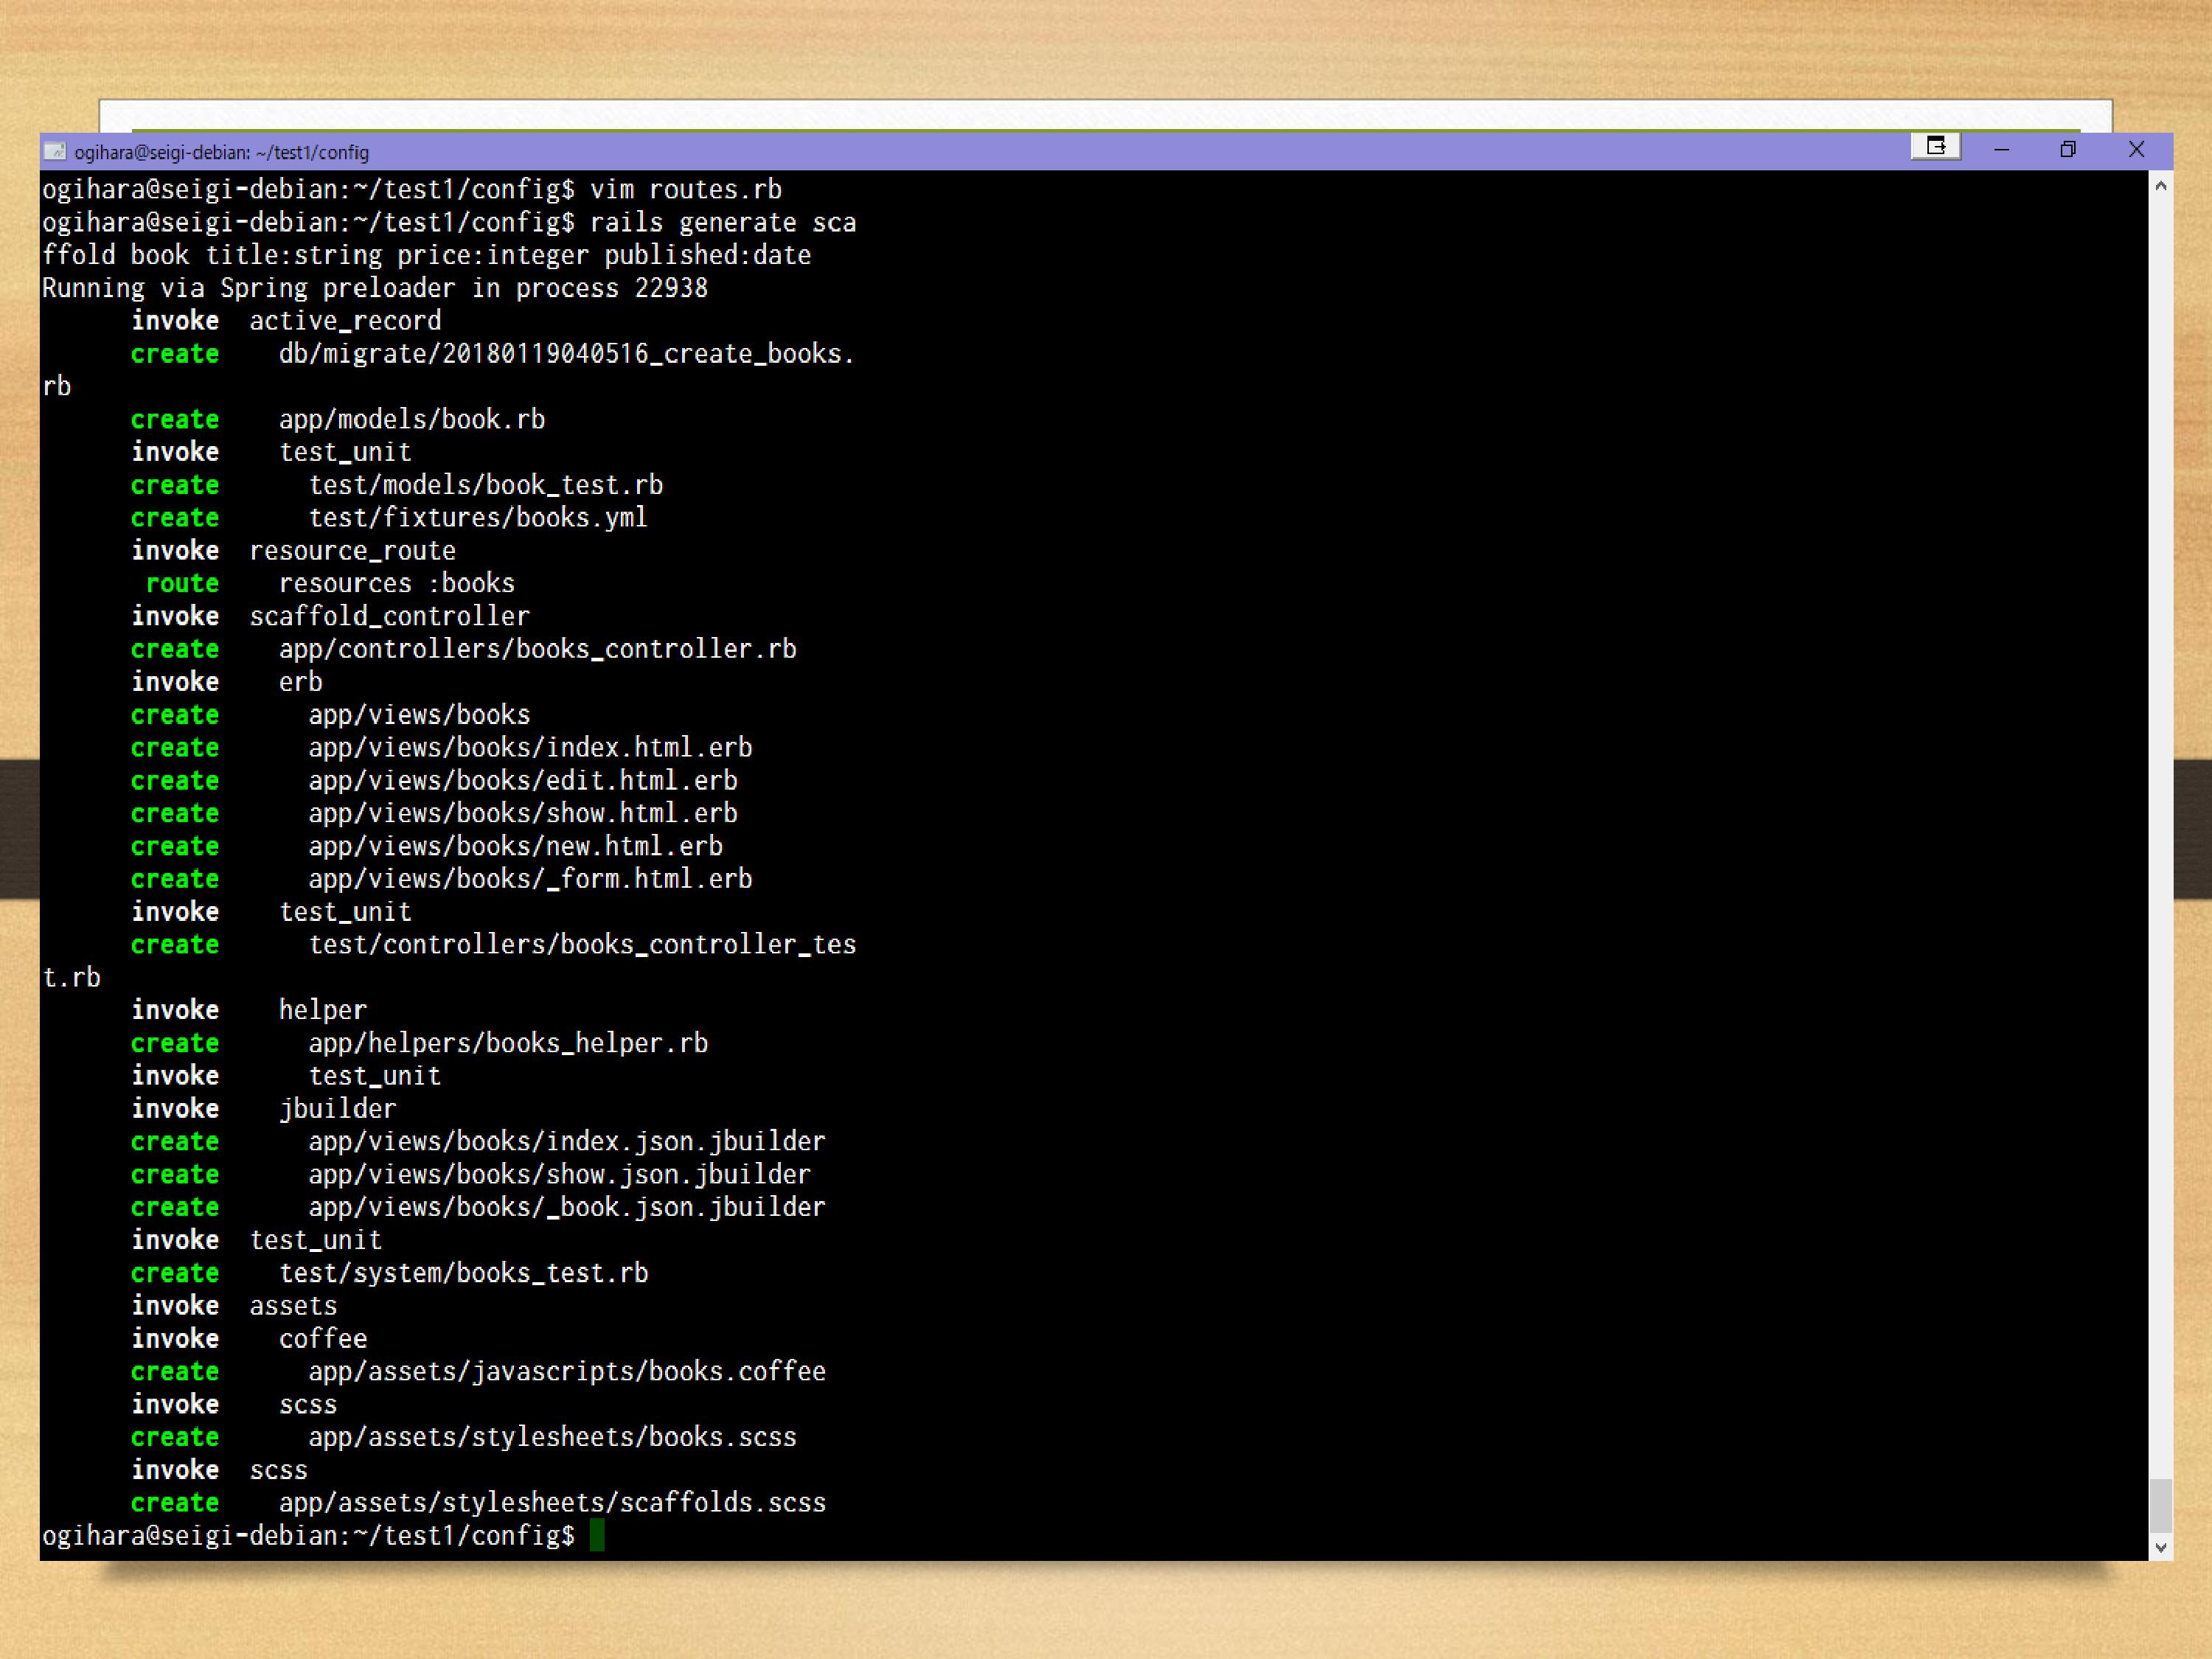Image resolution: width=2212 pixels, height=1659 pixels.
Task: Click the scrollbar up arrow
Action: 2160,186
